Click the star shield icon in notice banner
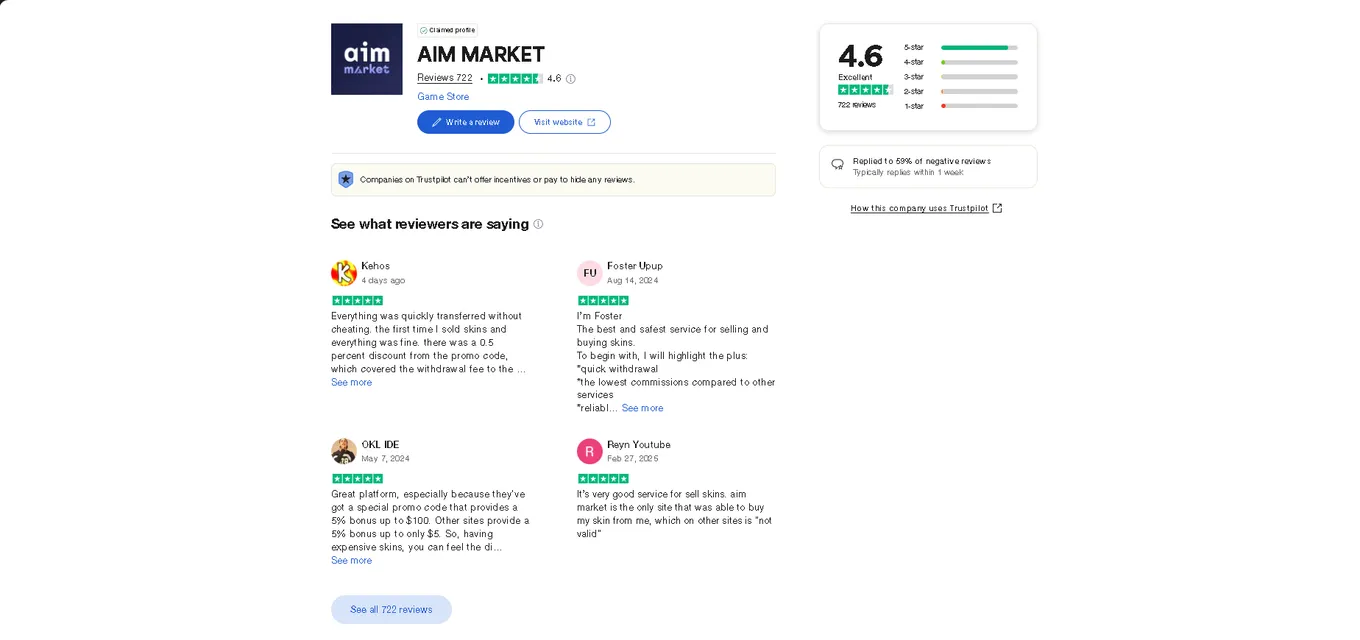The width and height of the screenshot is (1360, 640). coord(346,179)
